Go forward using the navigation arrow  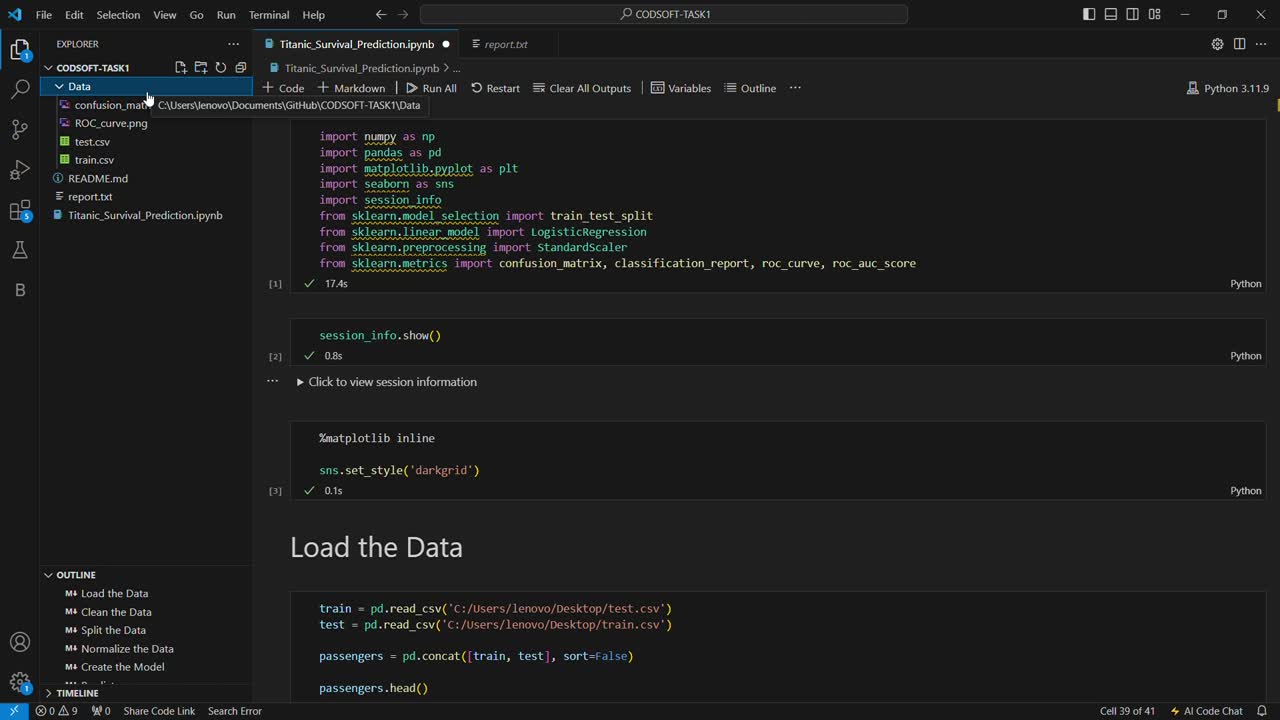point(403,15)
